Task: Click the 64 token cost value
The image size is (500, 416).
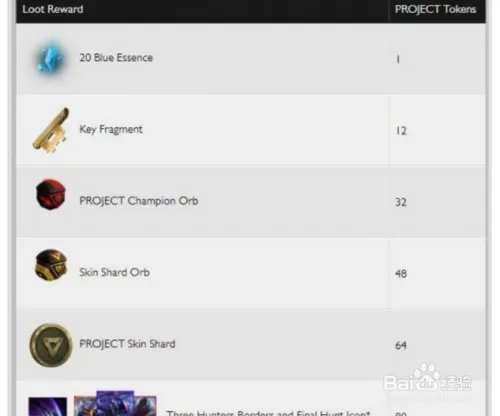Action: click(x=401, y=345)
